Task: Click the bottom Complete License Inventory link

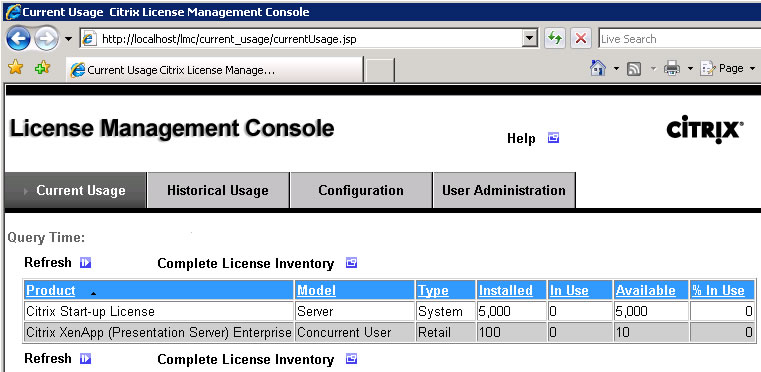Action: pyautogui.click(x=246, y=360)
